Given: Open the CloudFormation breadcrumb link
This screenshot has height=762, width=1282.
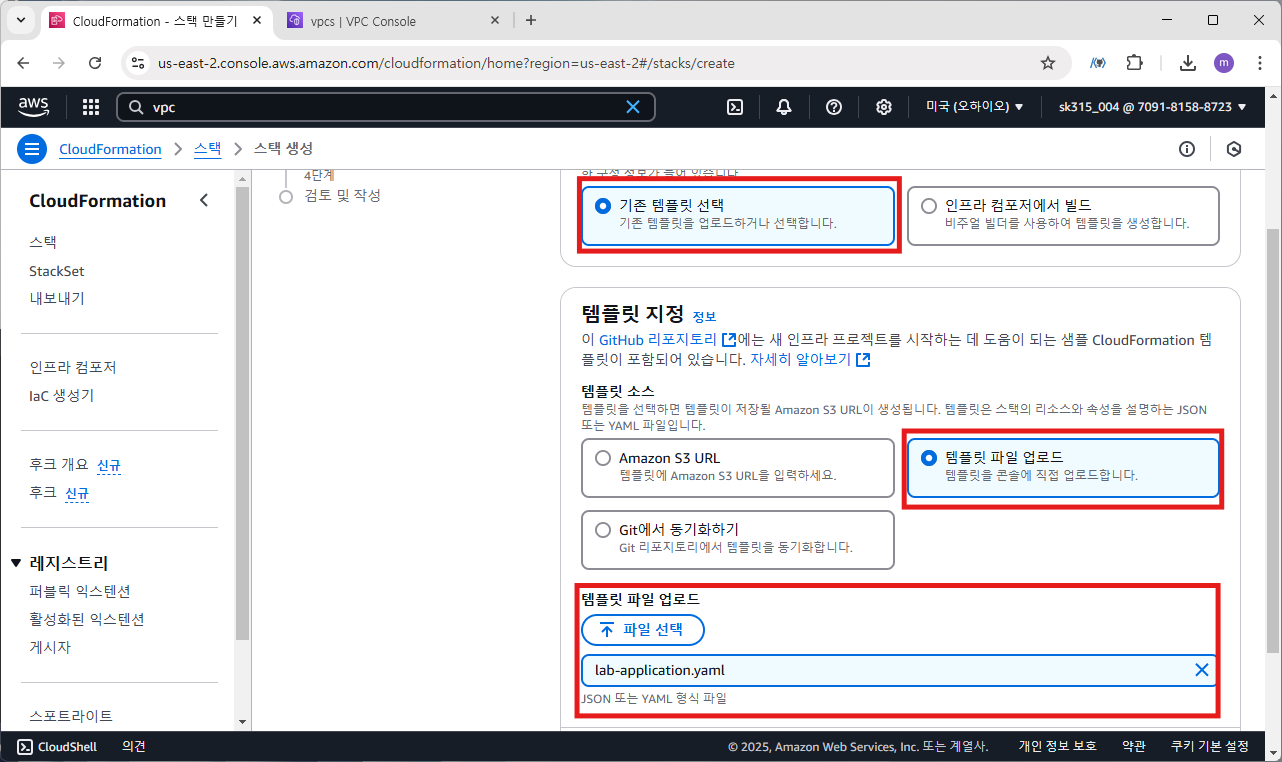Looking at the screenshot, I should (110, 149).
